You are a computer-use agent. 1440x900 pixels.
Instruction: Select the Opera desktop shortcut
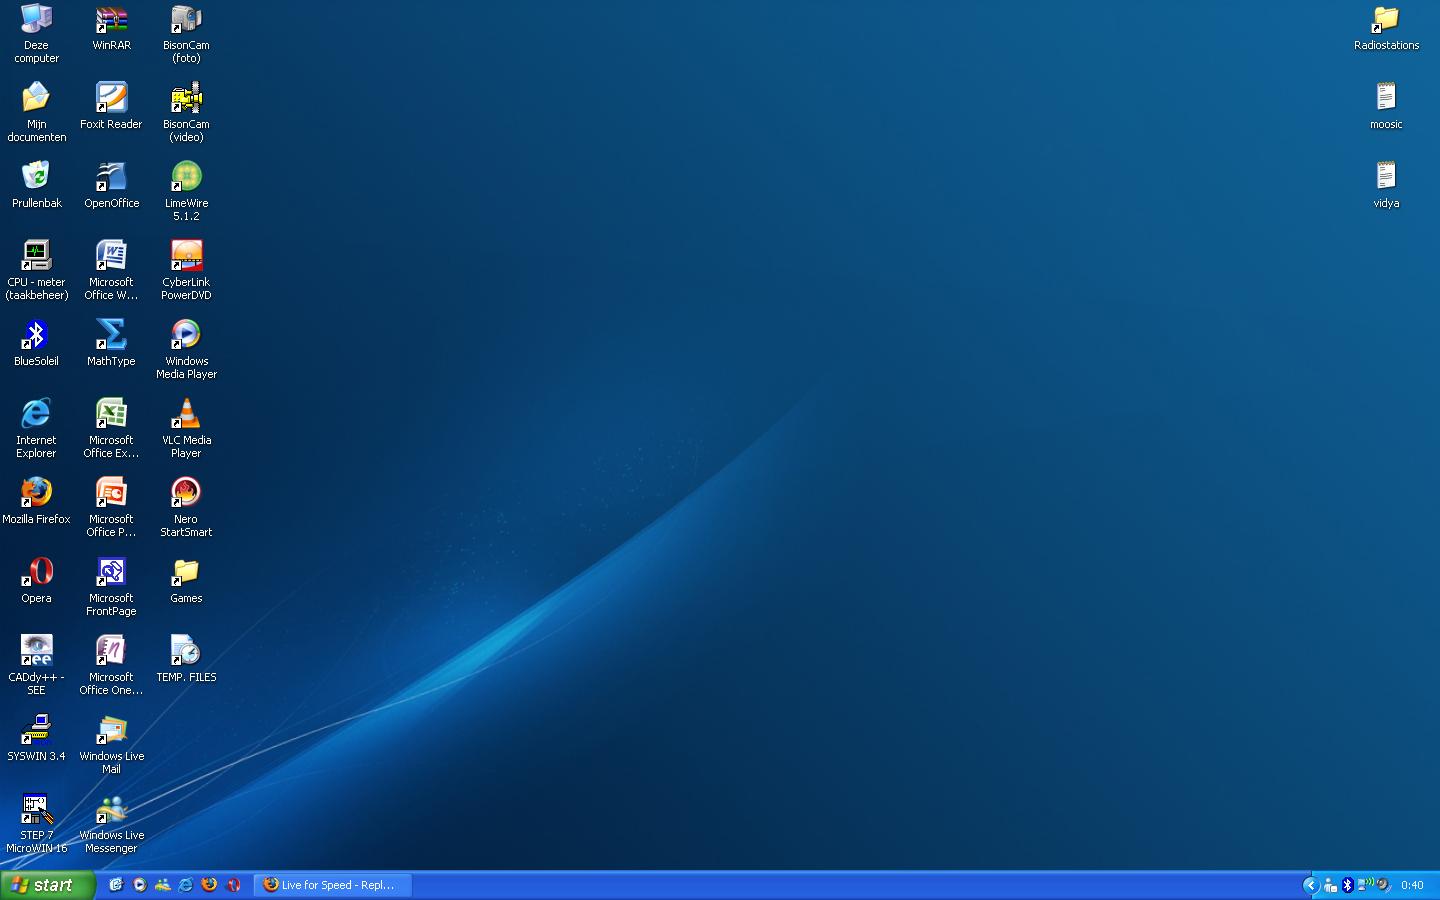(36, 580)
